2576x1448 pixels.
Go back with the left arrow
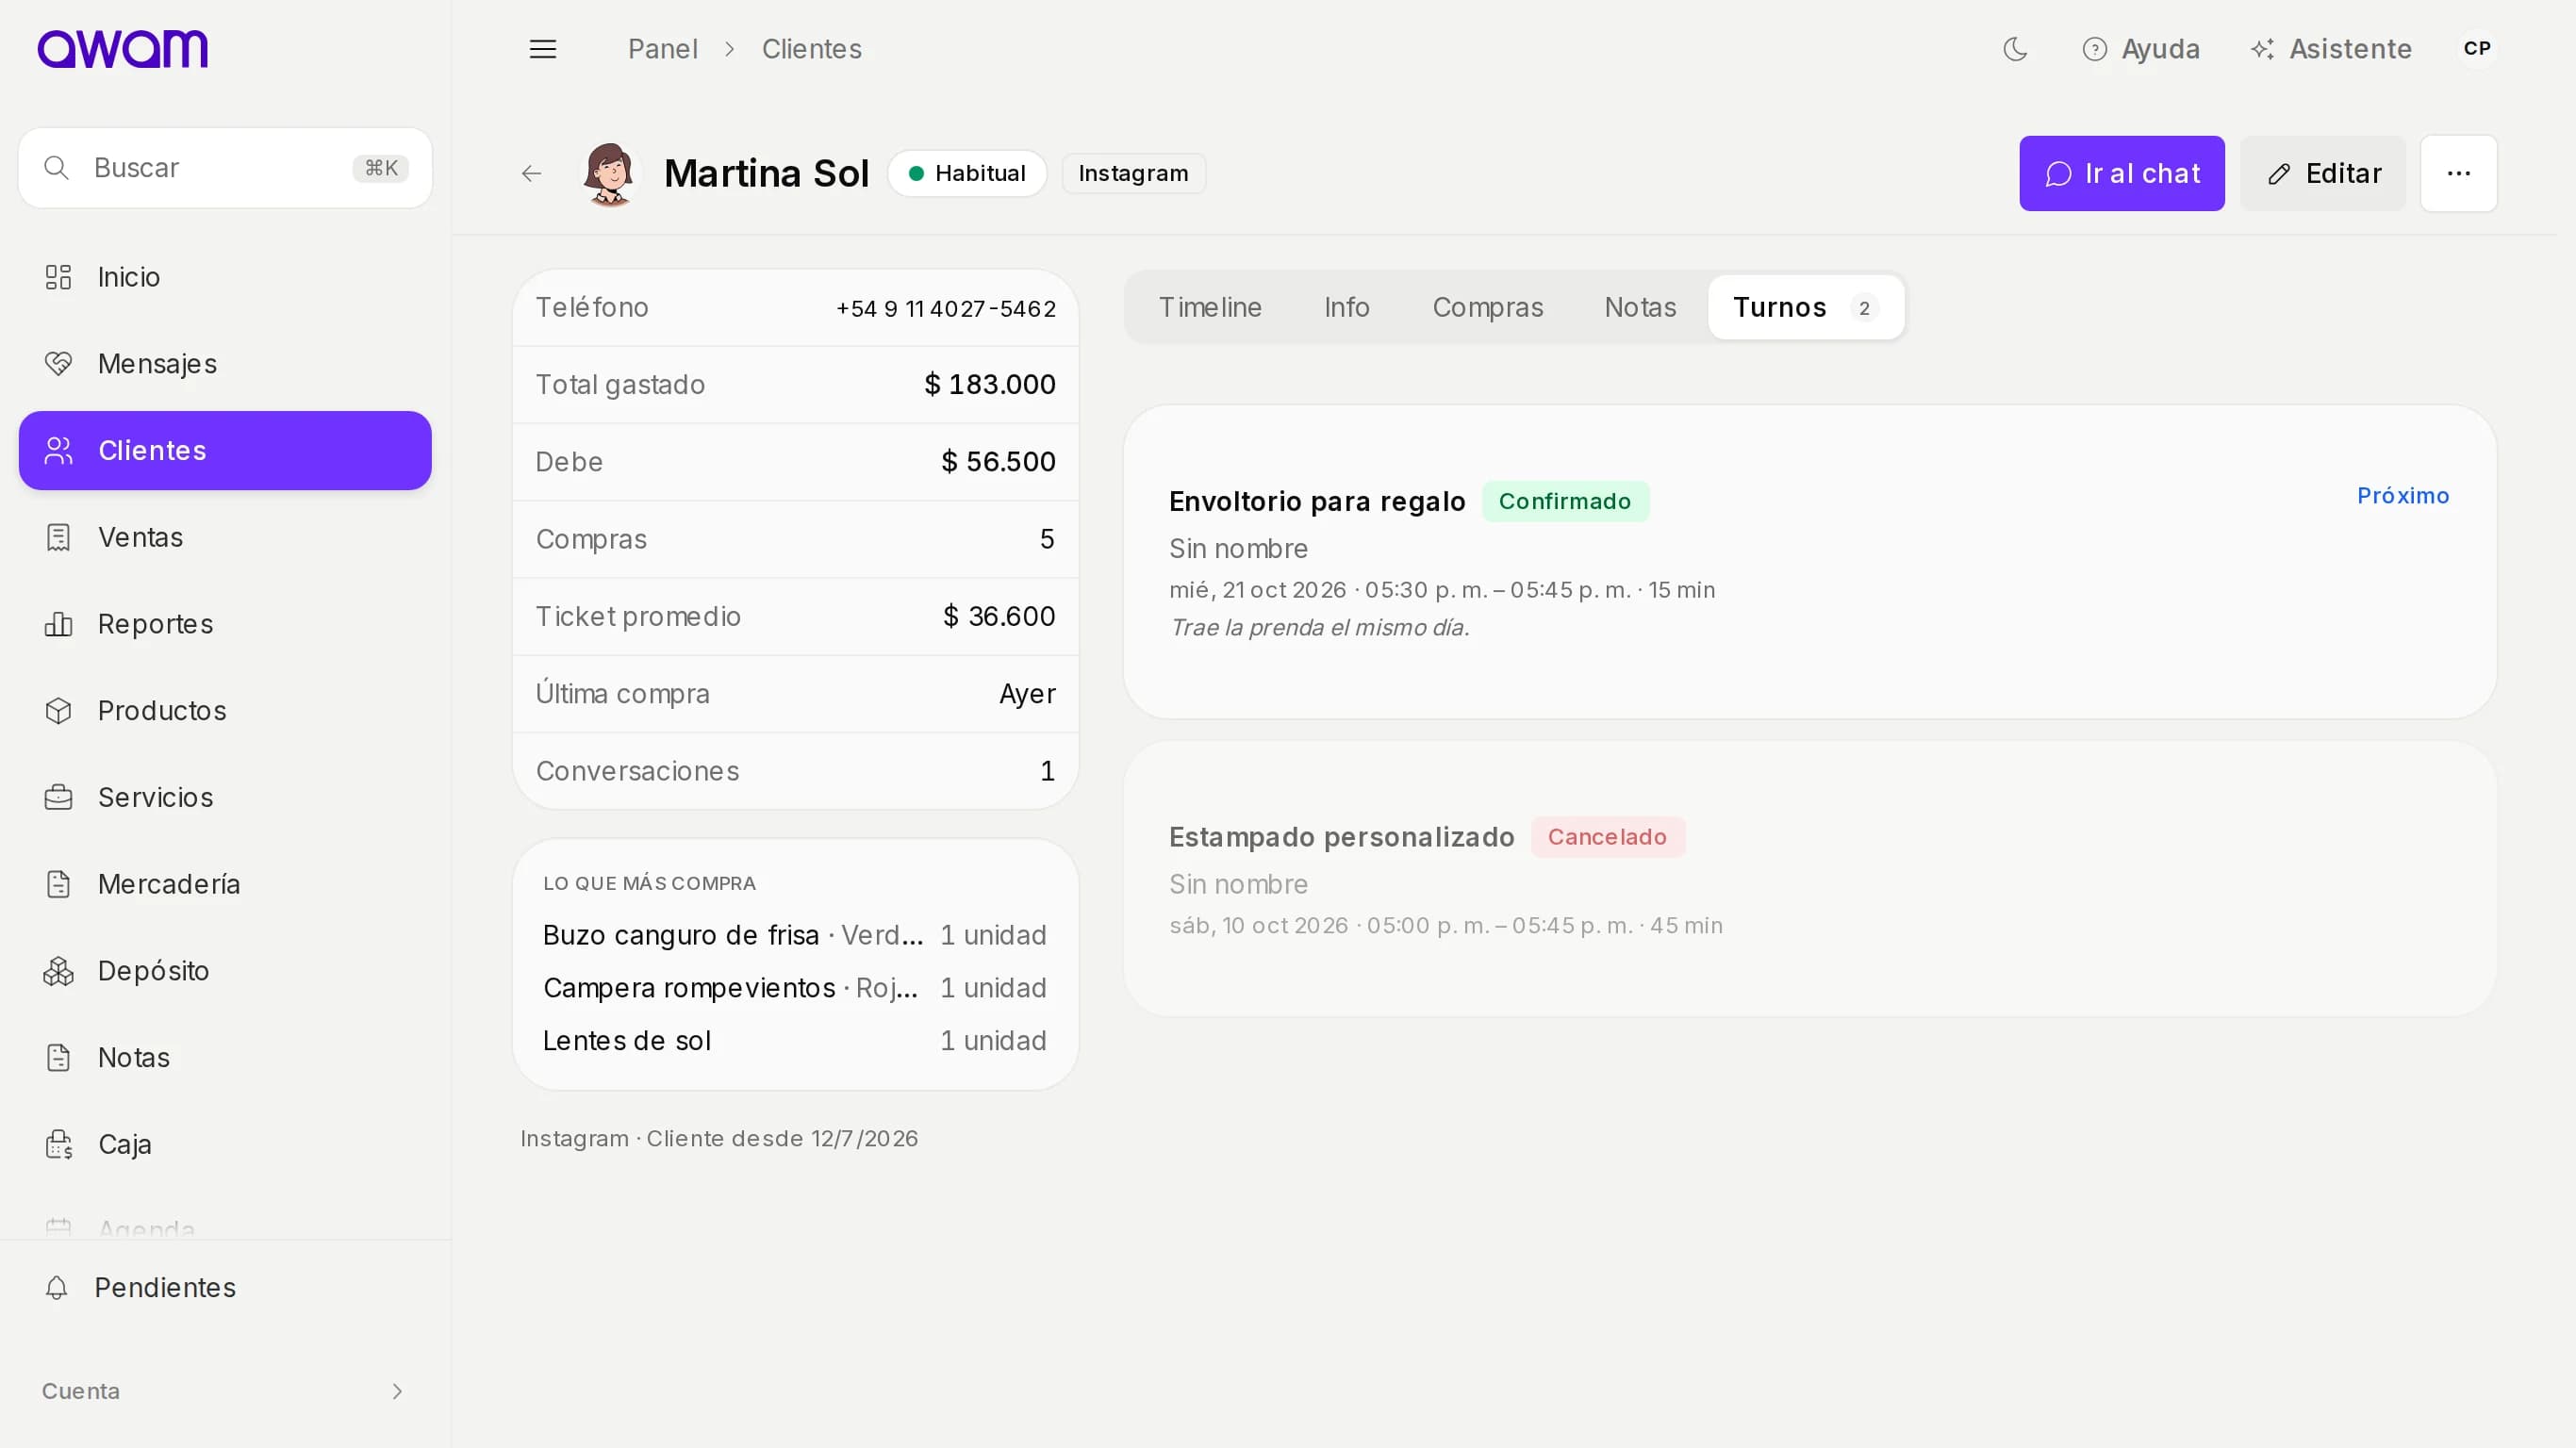[531, 174]
